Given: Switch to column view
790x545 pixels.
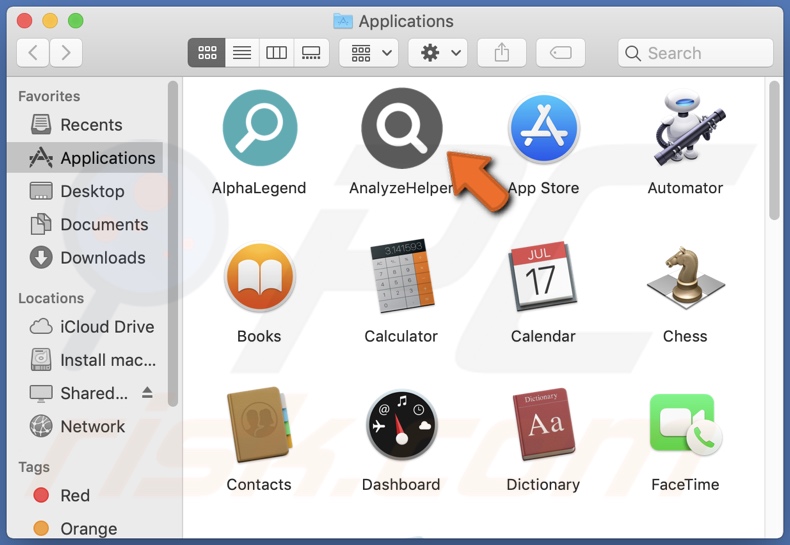Looking at the screenshot, I should click(x=276, y=52).
